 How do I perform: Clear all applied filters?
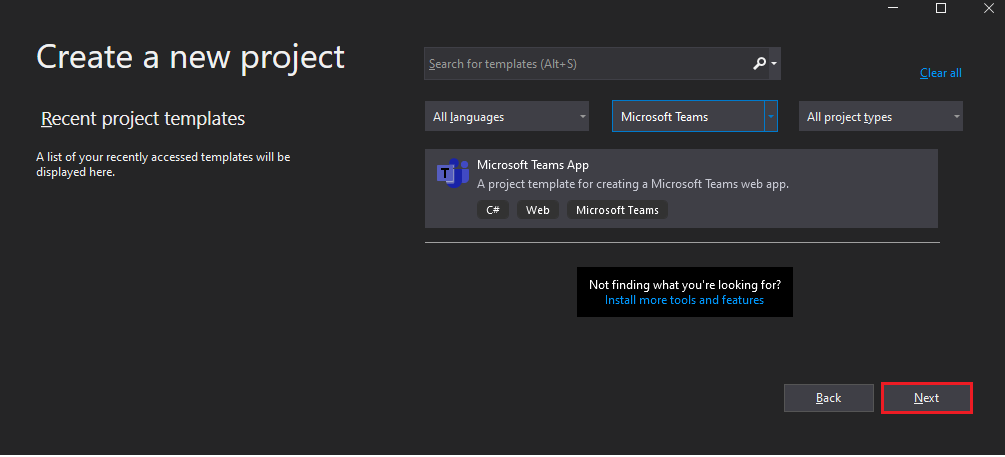[940, 73]
